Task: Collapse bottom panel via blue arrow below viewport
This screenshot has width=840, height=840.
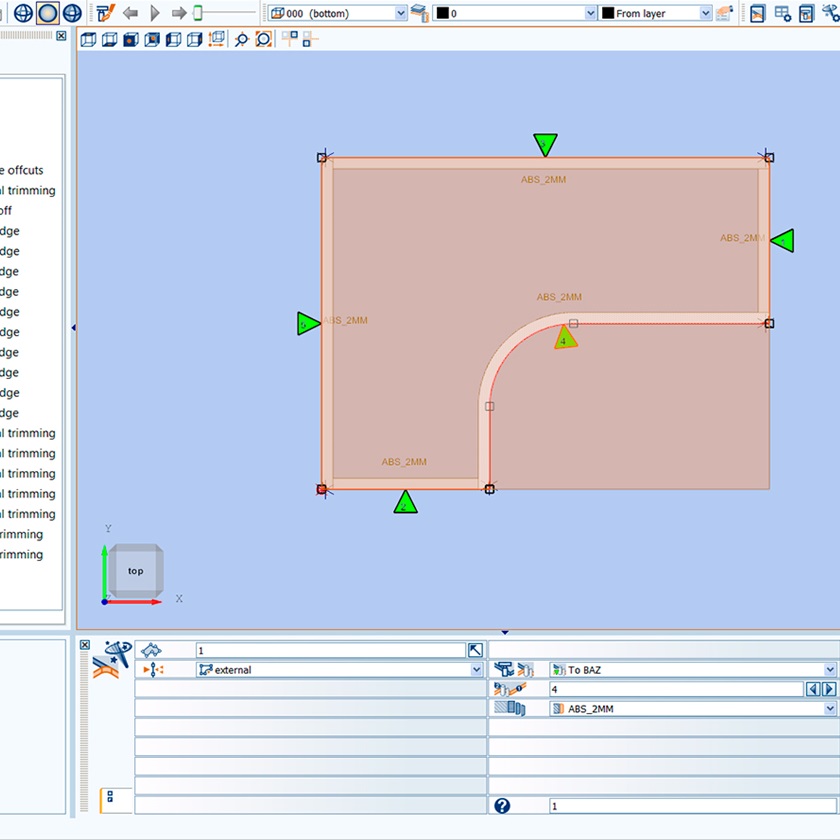Action: 505,633
